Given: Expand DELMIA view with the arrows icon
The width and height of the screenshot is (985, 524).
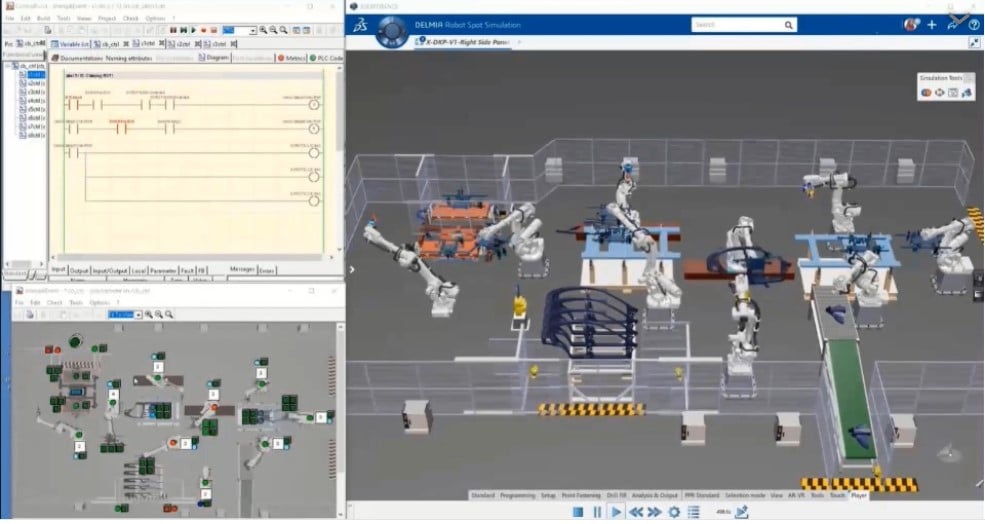Looking at the screenshot, I should [x=974, y=43].
